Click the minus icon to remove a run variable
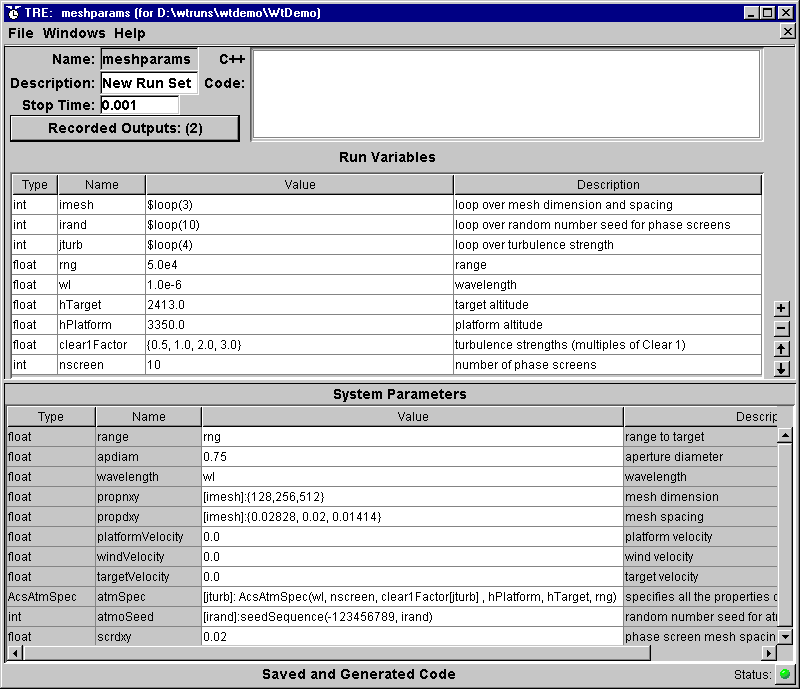 (781, 329)
